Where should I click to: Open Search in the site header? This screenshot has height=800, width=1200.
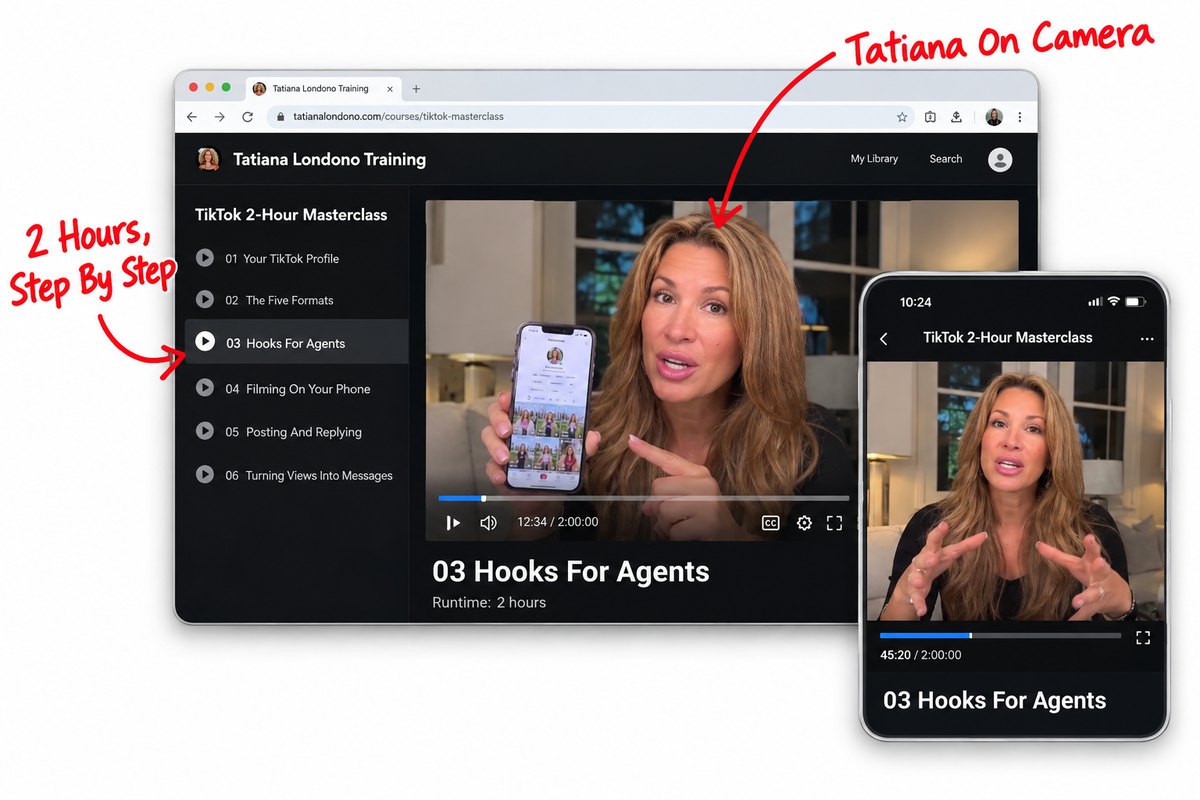946,159
